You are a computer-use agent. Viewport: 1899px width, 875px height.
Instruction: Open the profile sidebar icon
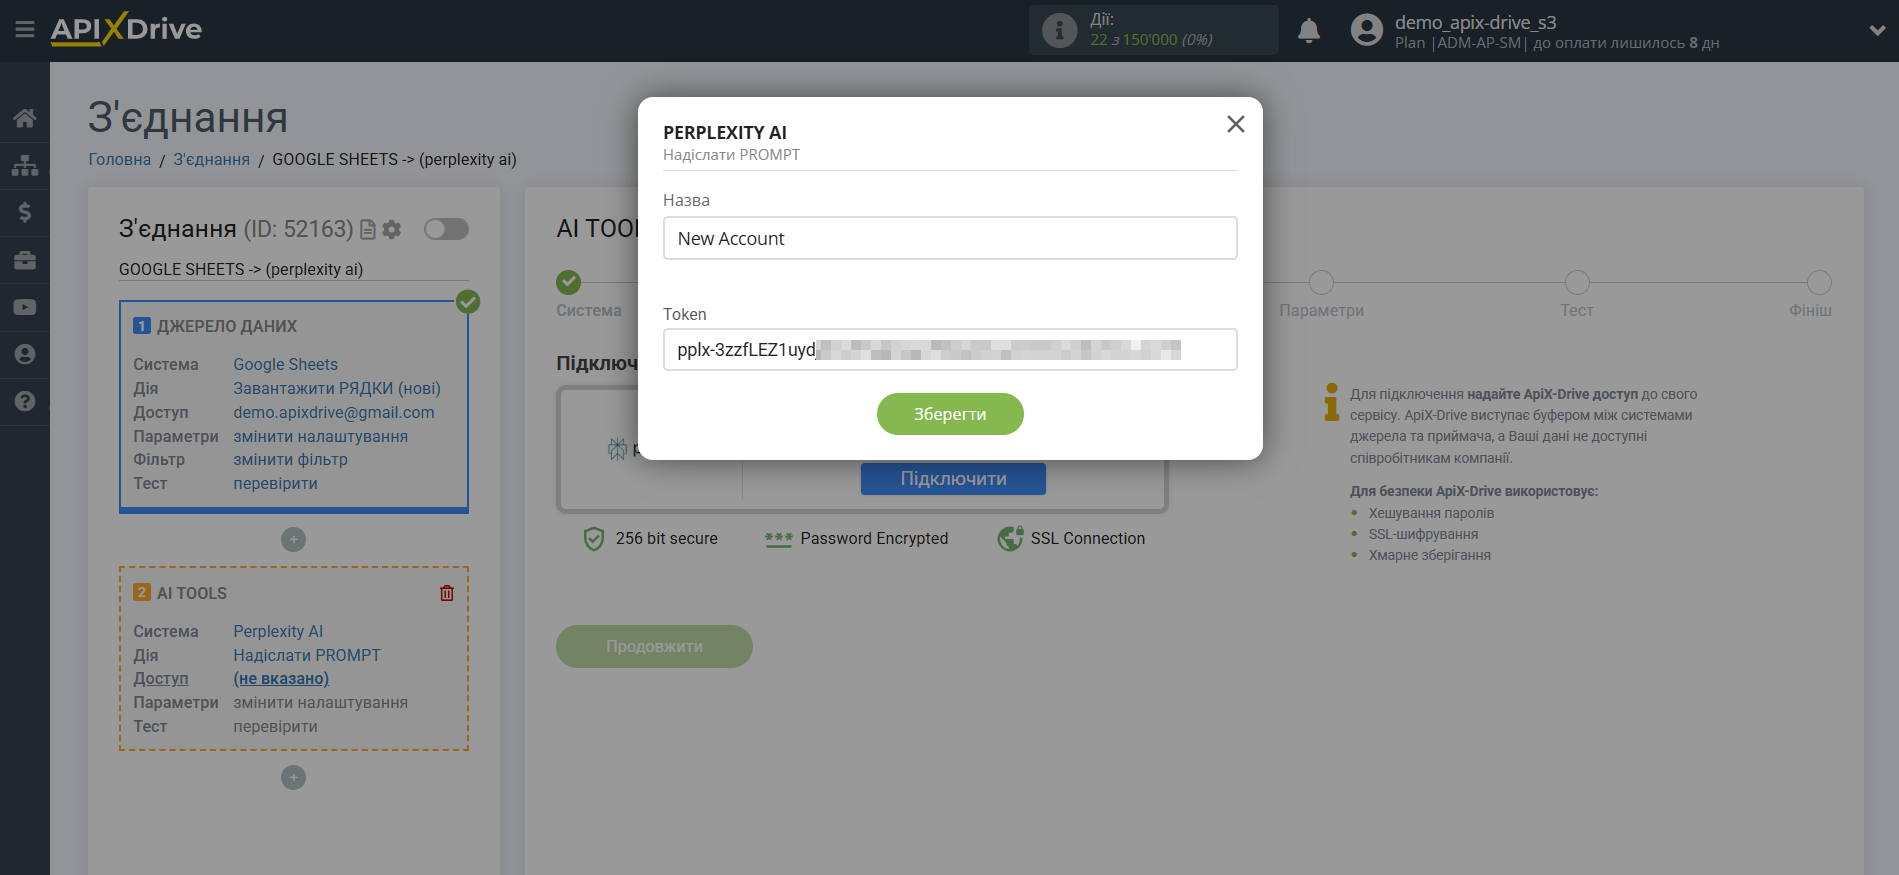(x=25, y=354)
